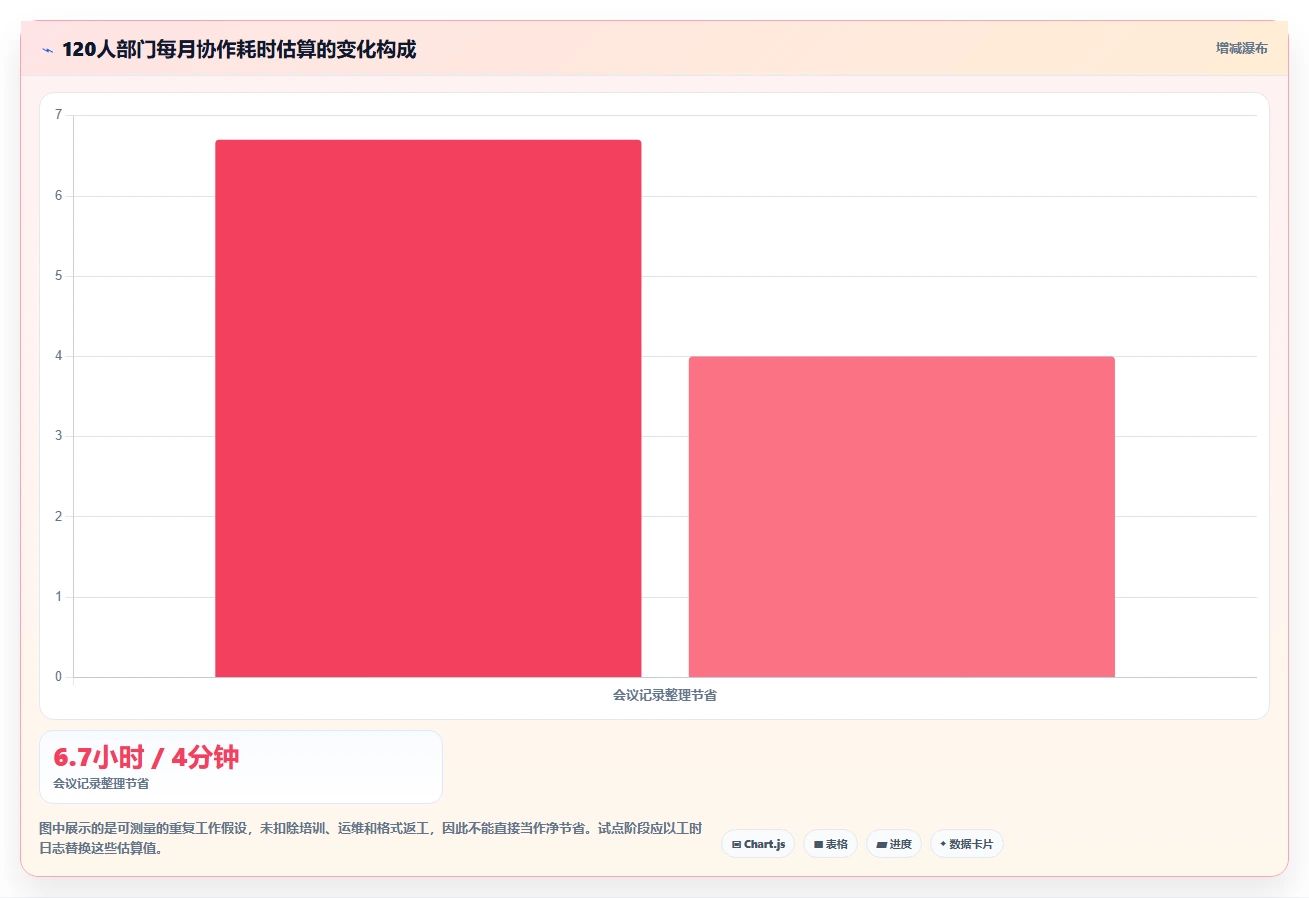Screen dimensions: 1309x898
Task: Click the x-axis label 会议记录整理节省
Action: click(665, 695)
